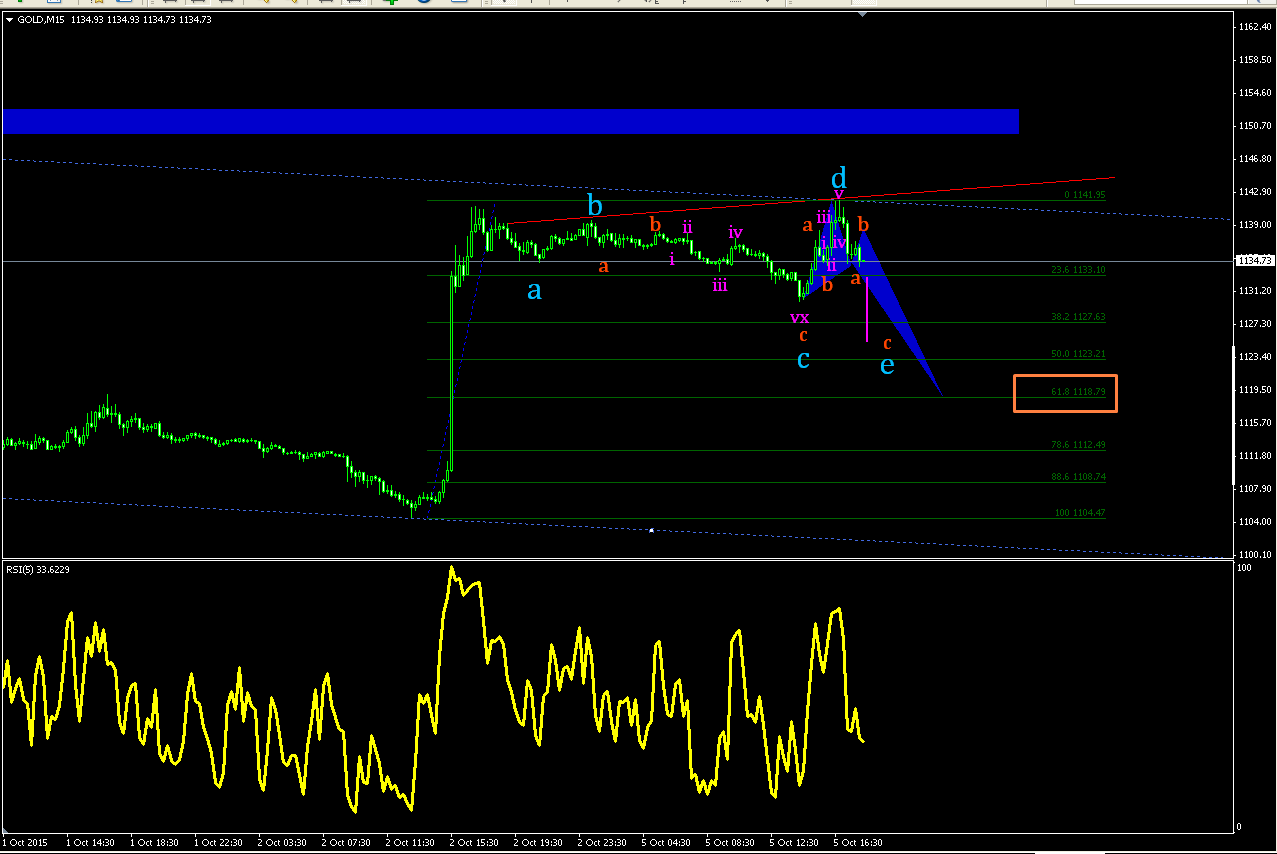Click the Fibonacci label "50.0 1123.21"
The height and width of the screenshot is (854, 1277).
point(1078,354)
